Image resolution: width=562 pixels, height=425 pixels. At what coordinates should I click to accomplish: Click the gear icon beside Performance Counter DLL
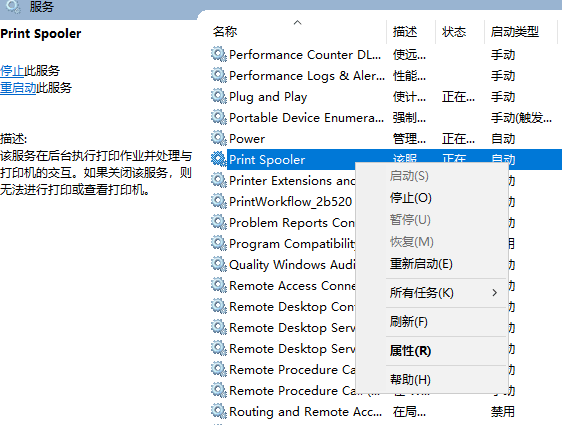tap(219, 54)
